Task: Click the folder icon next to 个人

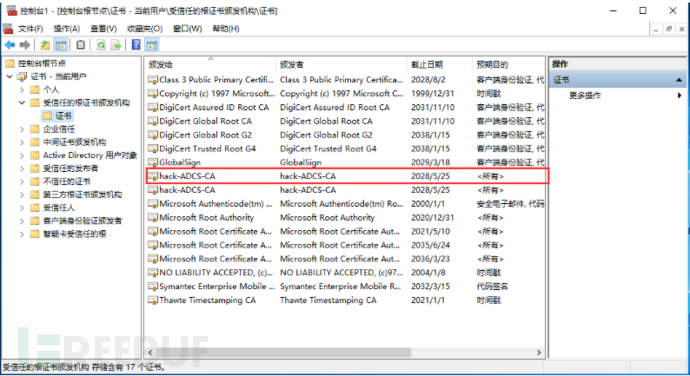Action: 35,89
